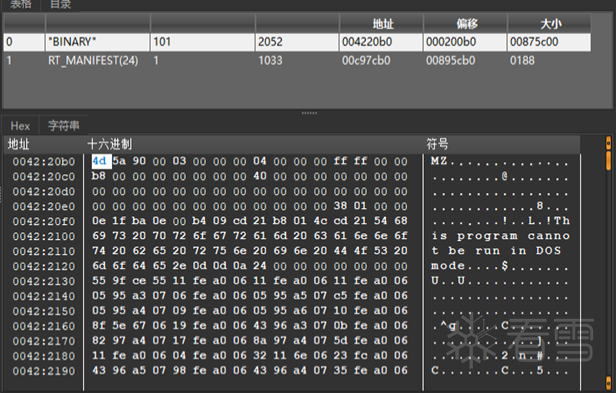Click the hex scrollbar up arrow
Screen dimensions: 616x393
(609, 143)
